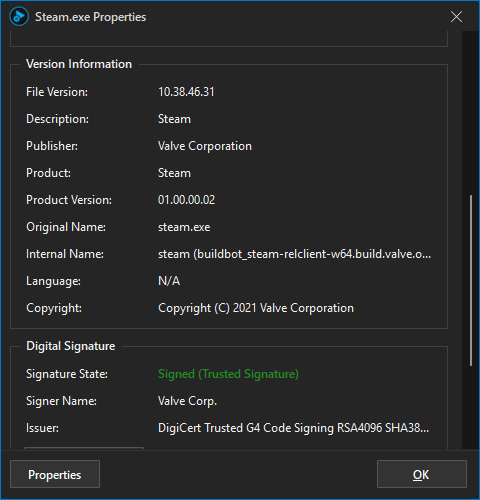
Task: Click the Internal Name: label
Action: point(65,254)
